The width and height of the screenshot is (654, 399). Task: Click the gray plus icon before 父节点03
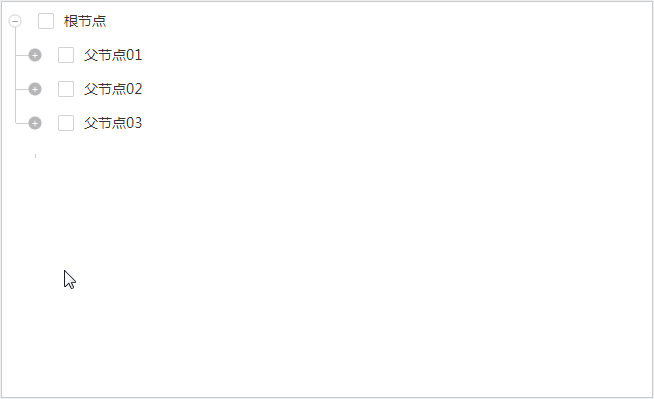point(35,123)
